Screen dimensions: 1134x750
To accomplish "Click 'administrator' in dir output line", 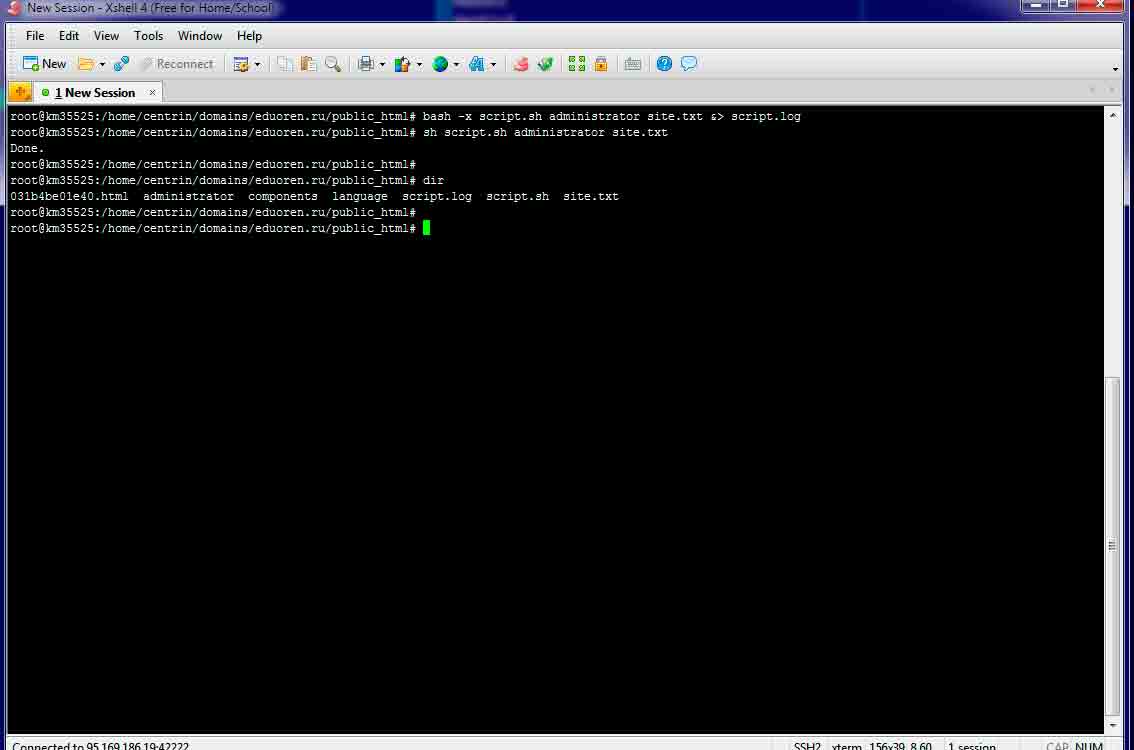I will [x=188, y=196].
